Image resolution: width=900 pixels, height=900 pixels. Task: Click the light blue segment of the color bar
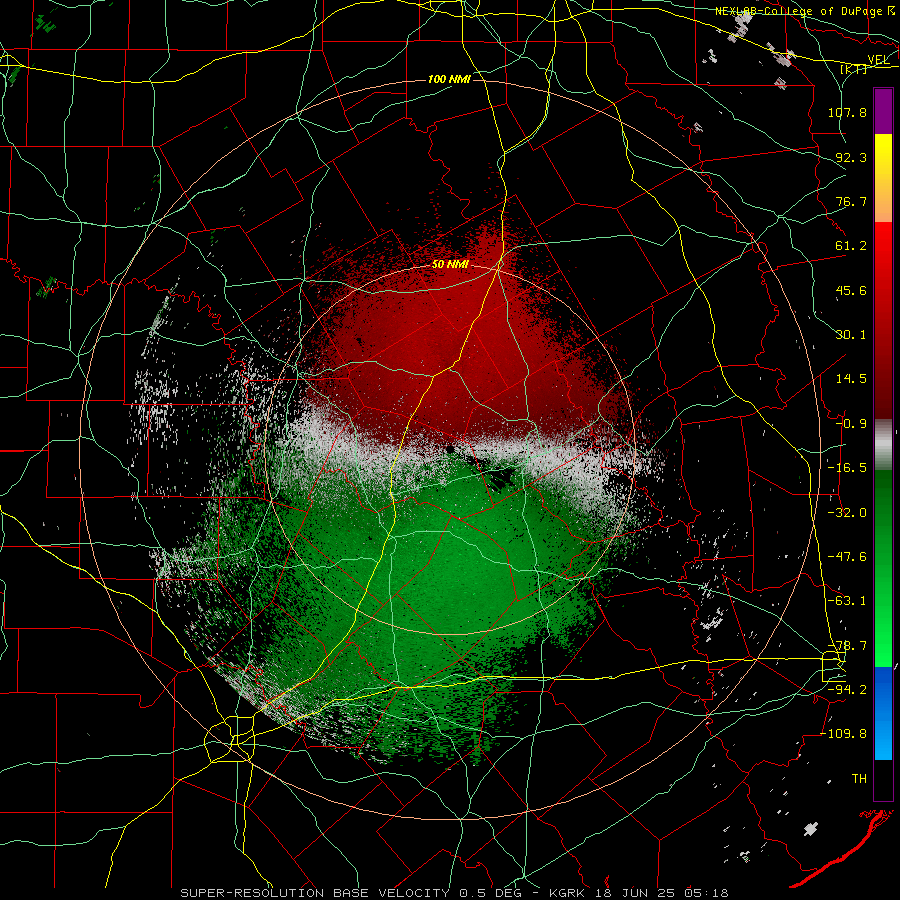click(x=883, y=713)
